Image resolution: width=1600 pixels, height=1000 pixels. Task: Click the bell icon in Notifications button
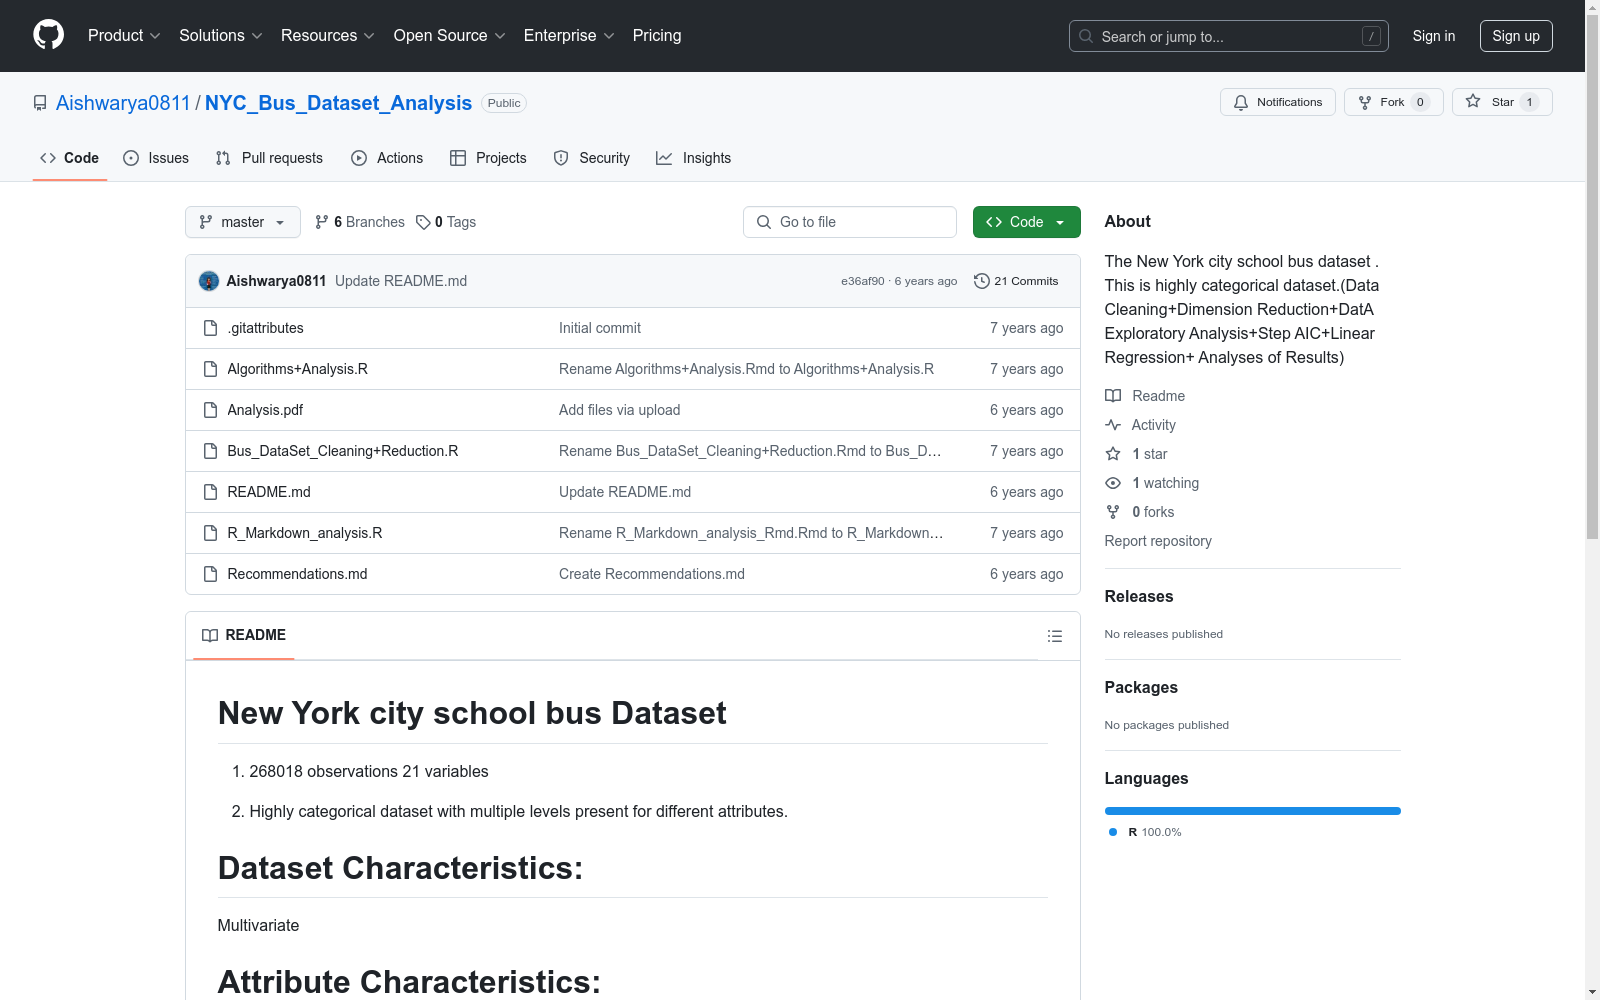(x=1241, y=102)
